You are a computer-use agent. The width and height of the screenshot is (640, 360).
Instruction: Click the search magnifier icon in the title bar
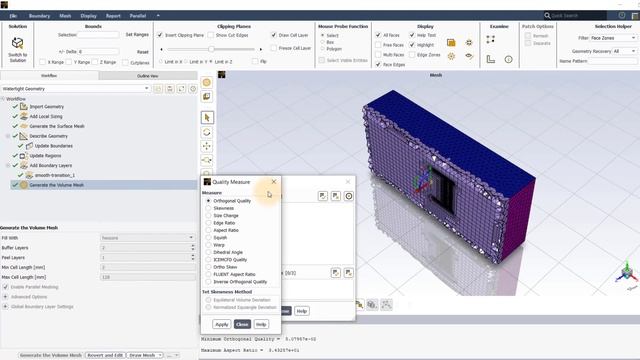[547, 16]
